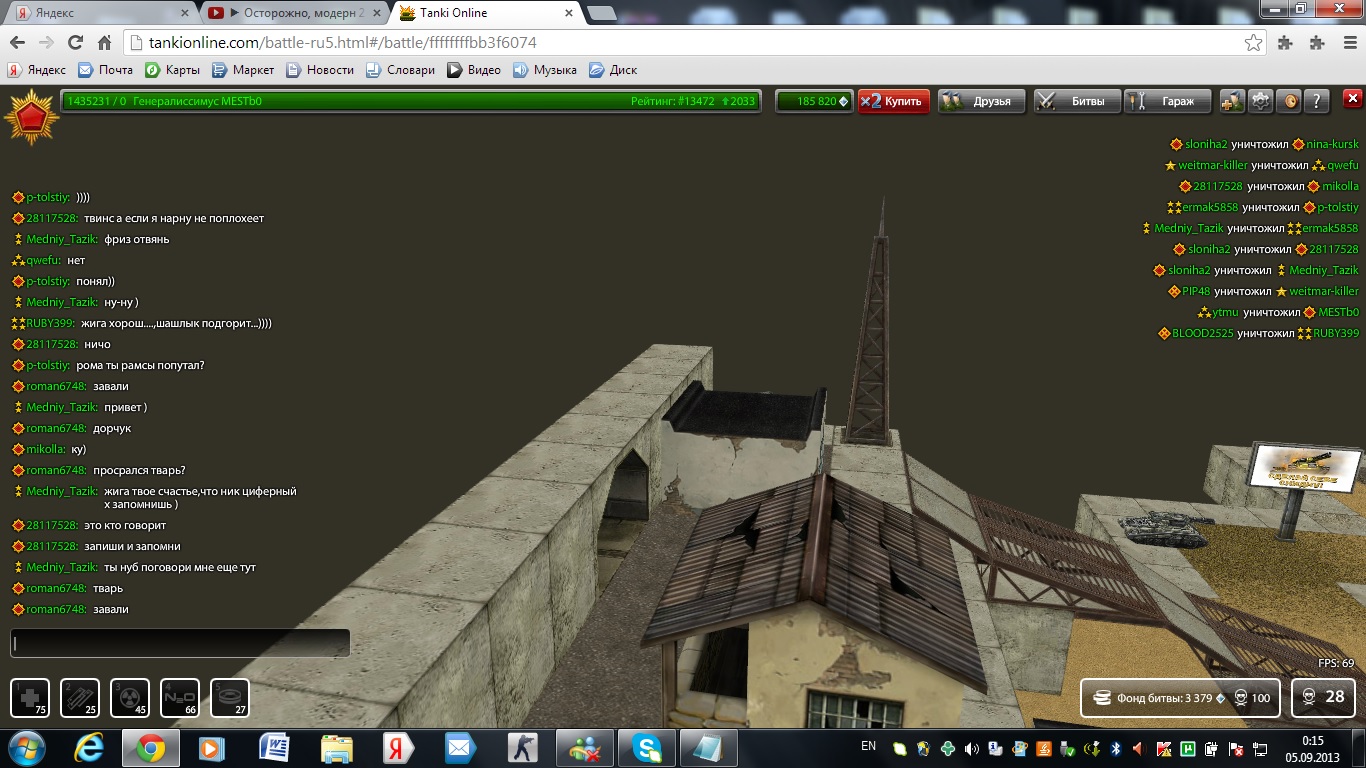This screenshot has width=1366, height=768.
Task: Open the Гараж garage
Action: tap(1167, 101)
